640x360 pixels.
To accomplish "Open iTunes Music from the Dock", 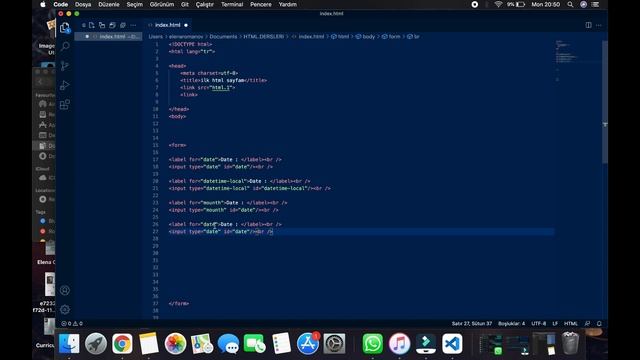I will pyautogui.click(x=399, y=343).
